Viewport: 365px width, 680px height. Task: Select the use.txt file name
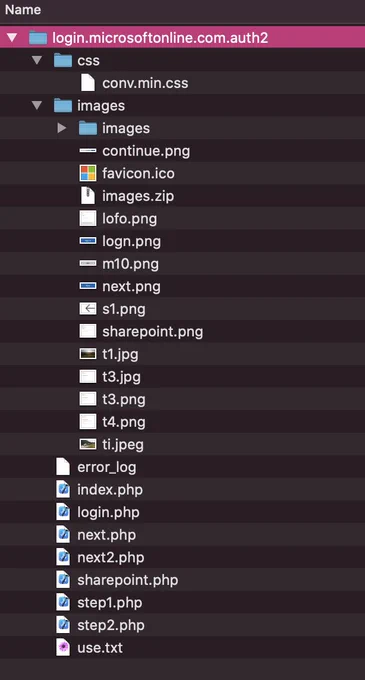point(100,648)
